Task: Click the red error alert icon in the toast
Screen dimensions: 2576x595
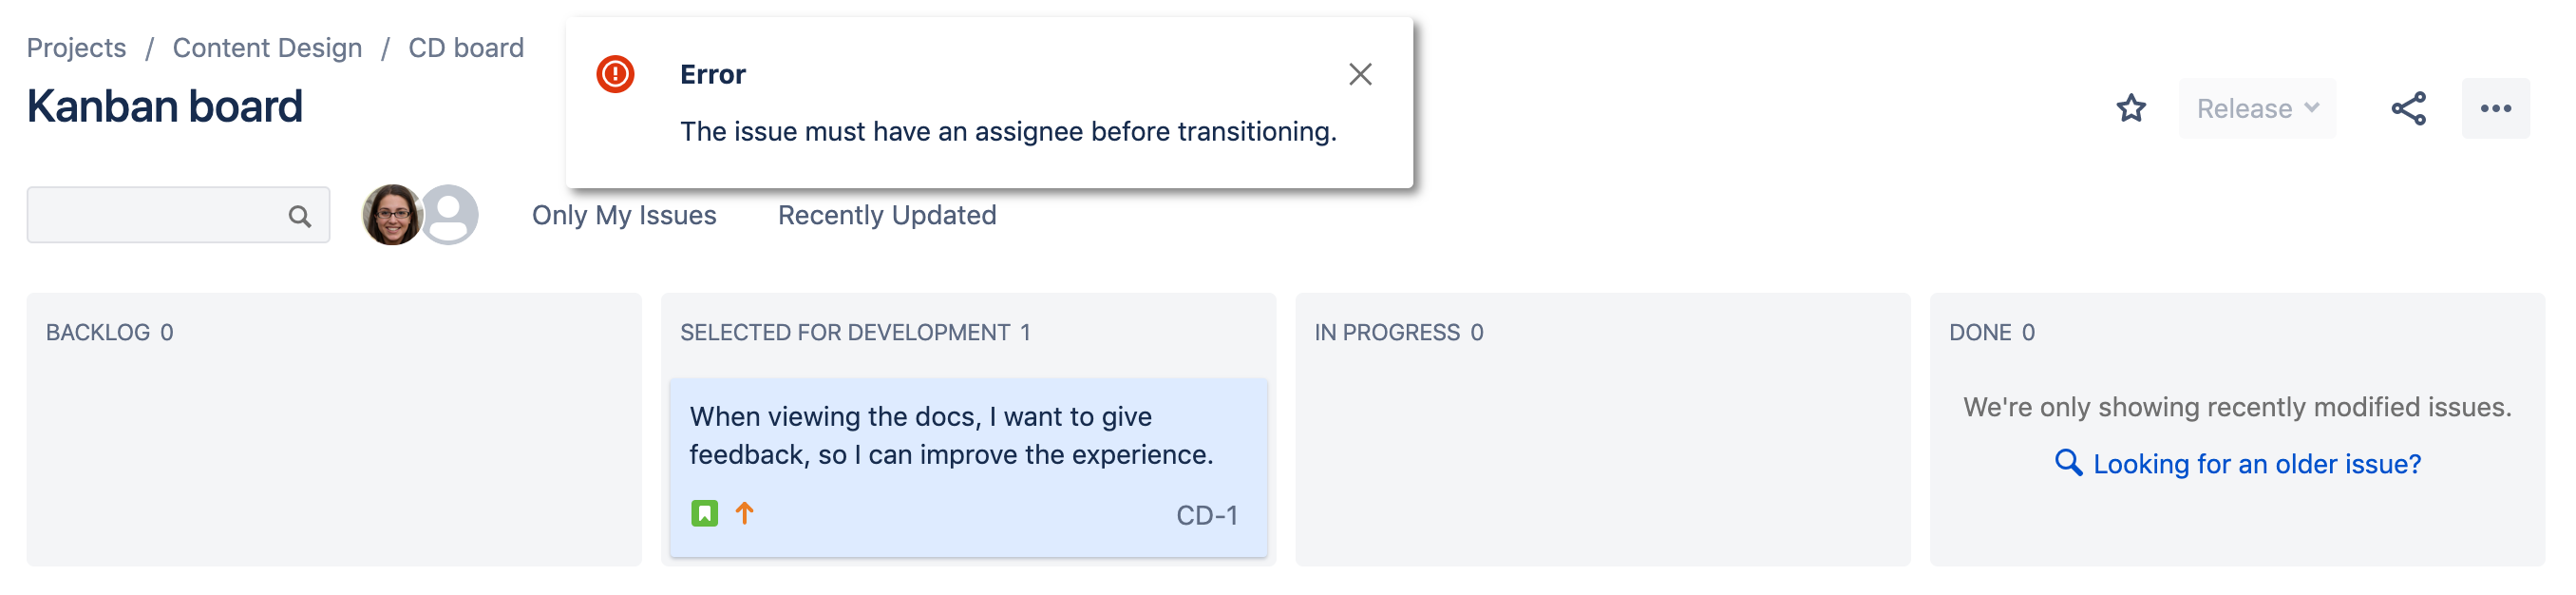Action: click(x=617, y=74)
